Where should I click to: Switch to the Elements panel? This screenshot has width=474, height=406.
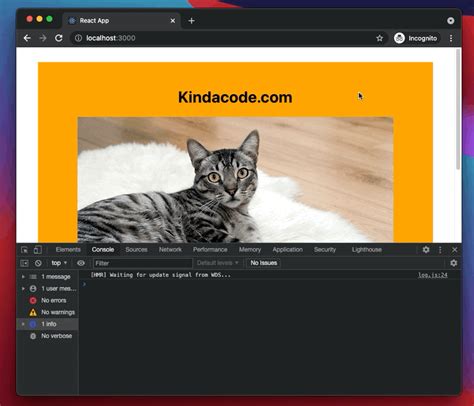(68, 250)
